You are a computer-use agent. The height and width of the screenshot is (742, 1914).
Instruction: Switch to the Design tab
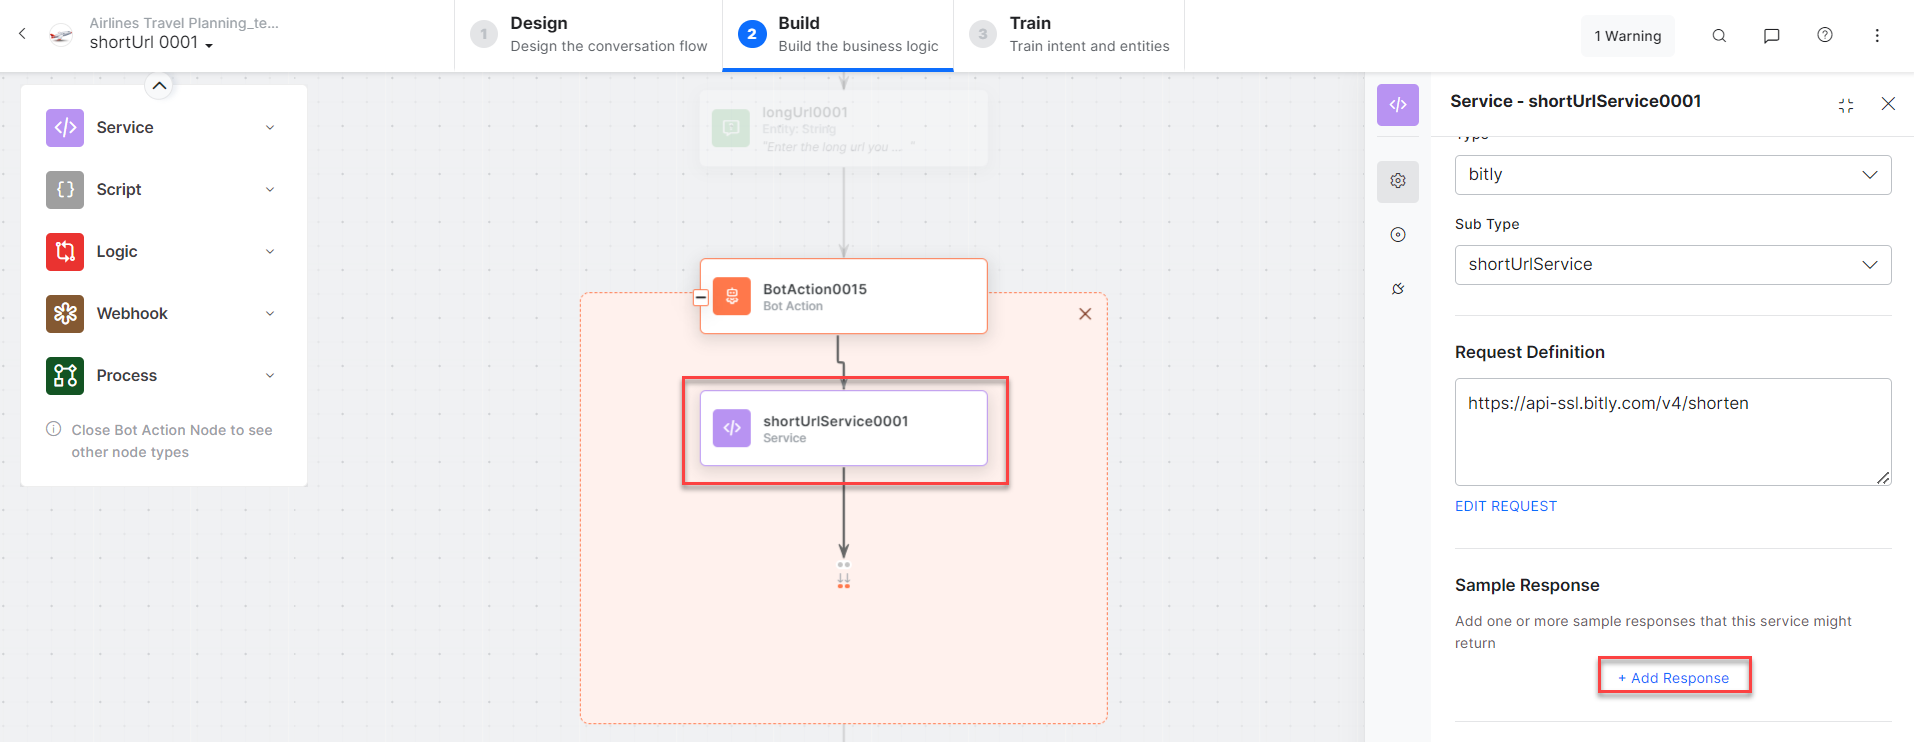point(589,35)
